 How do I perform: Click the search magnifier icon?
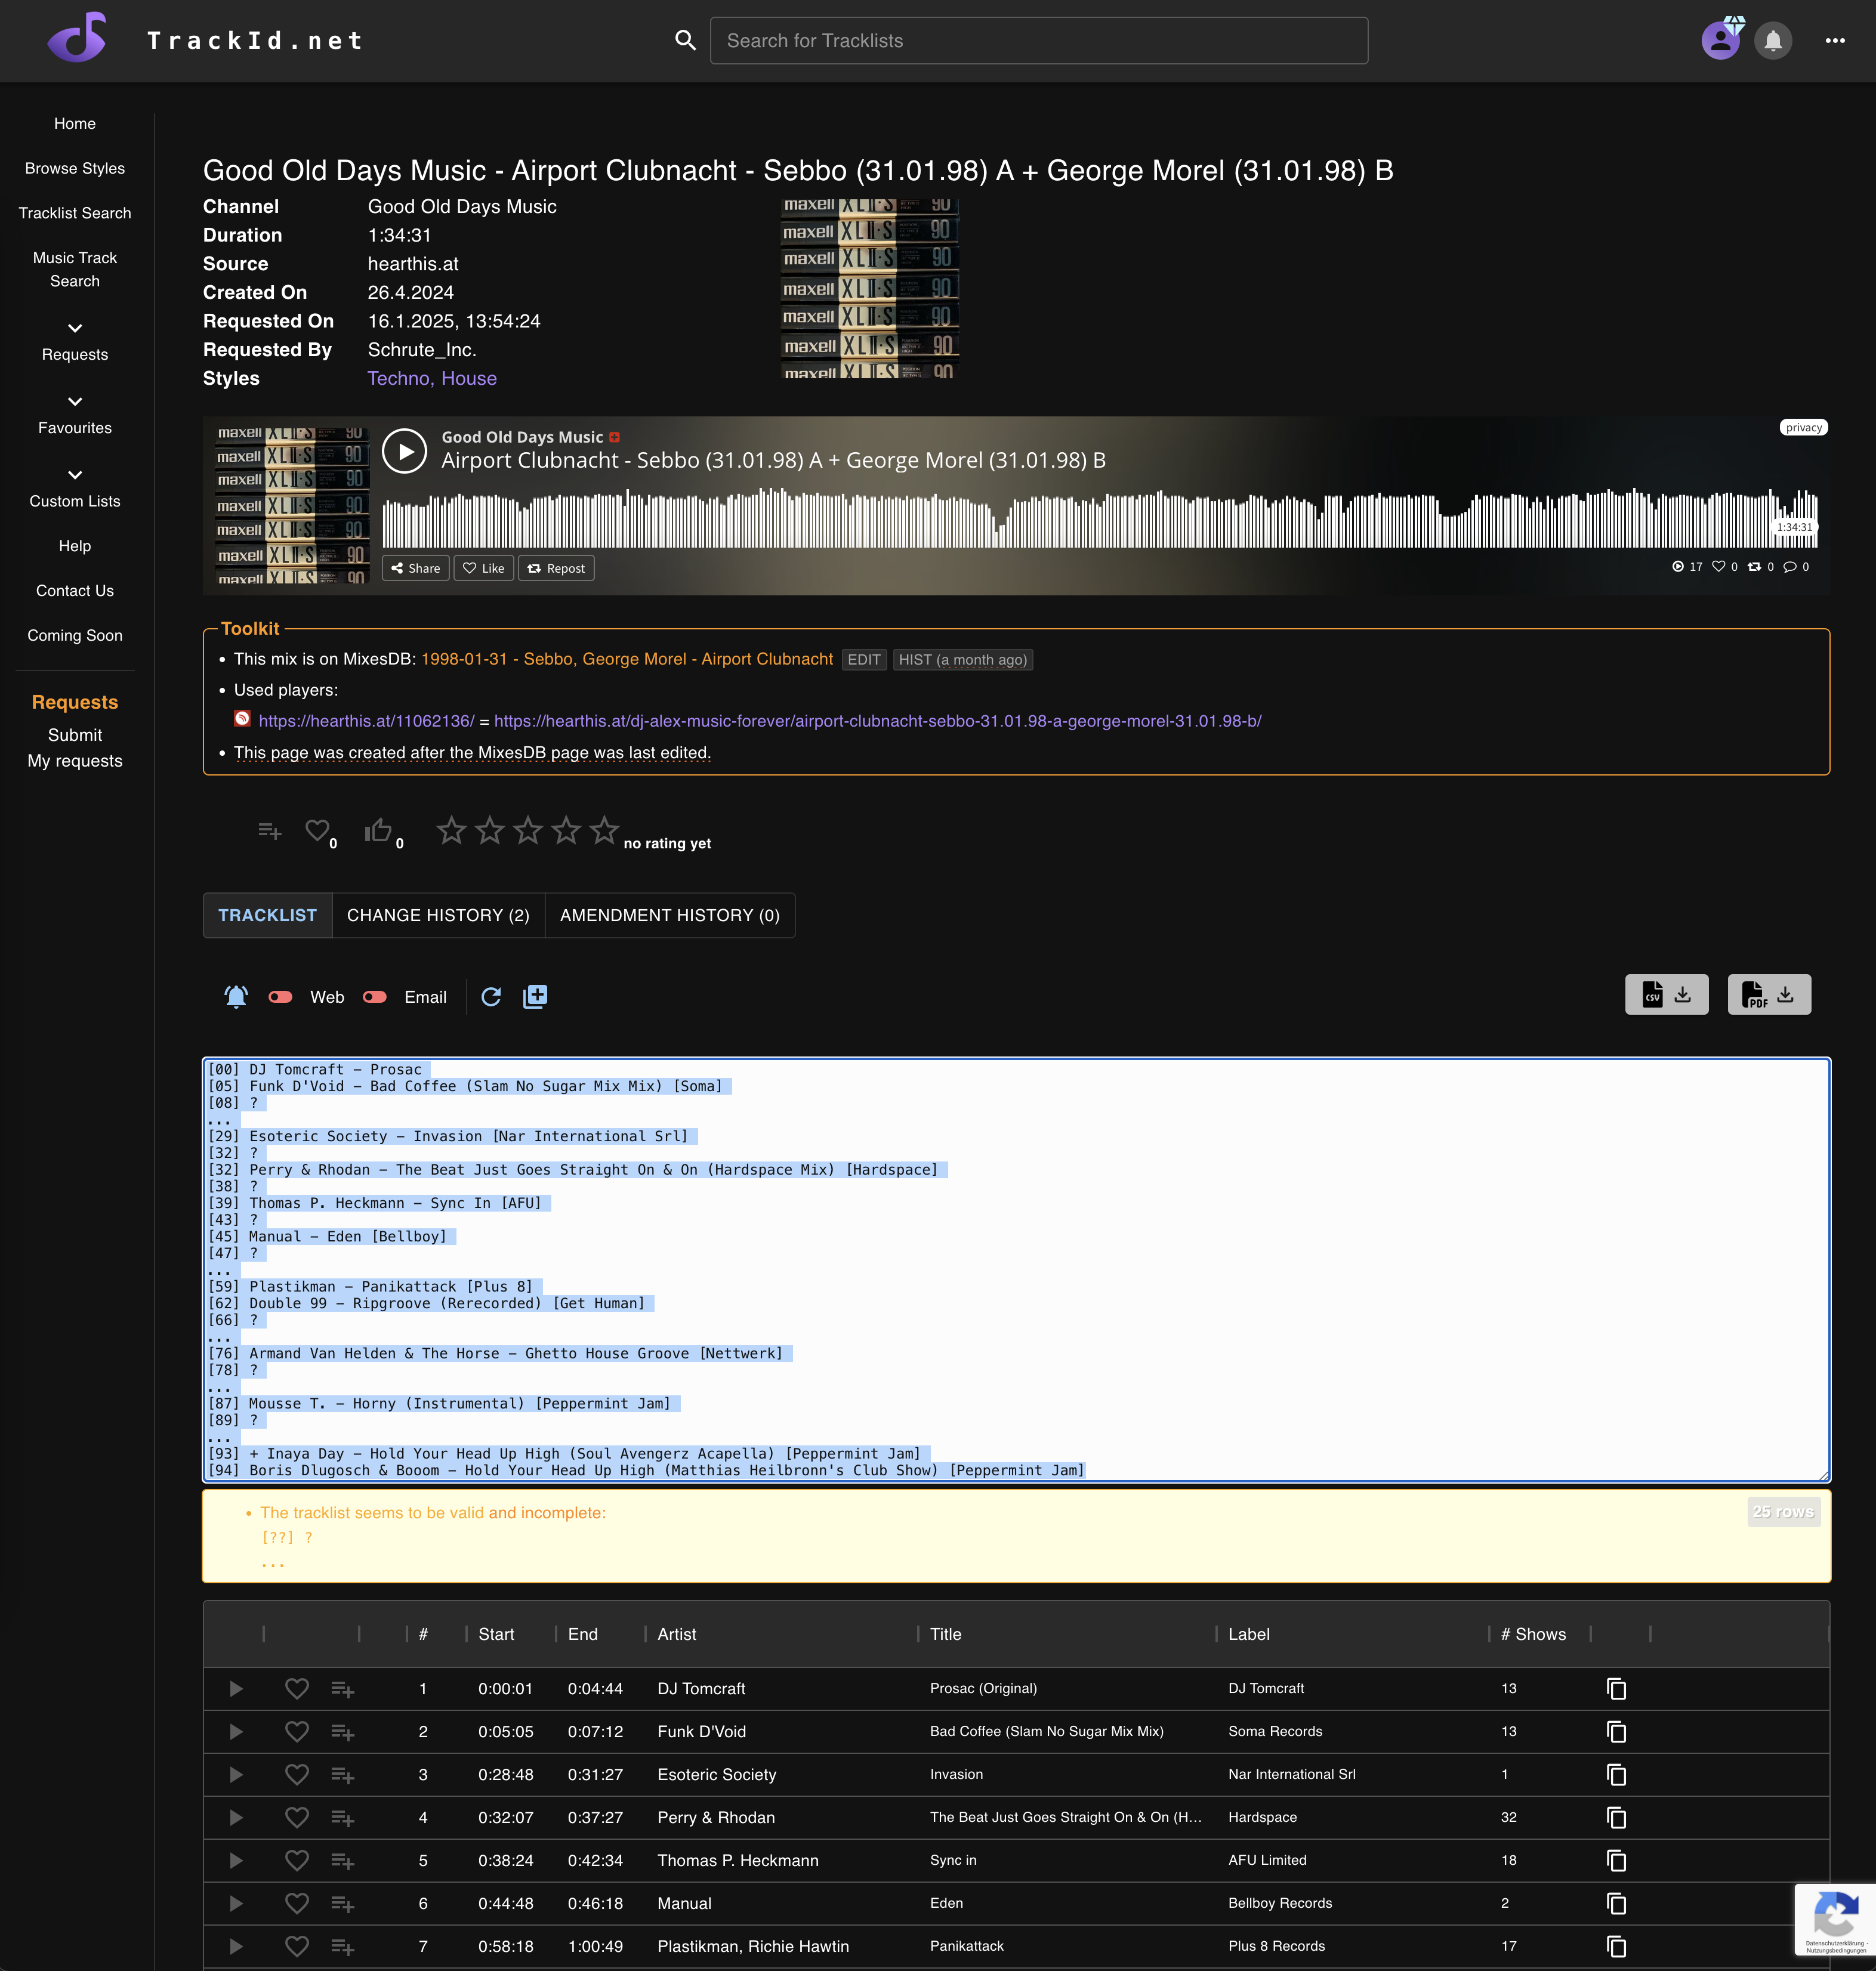click(x=685, y=40)
